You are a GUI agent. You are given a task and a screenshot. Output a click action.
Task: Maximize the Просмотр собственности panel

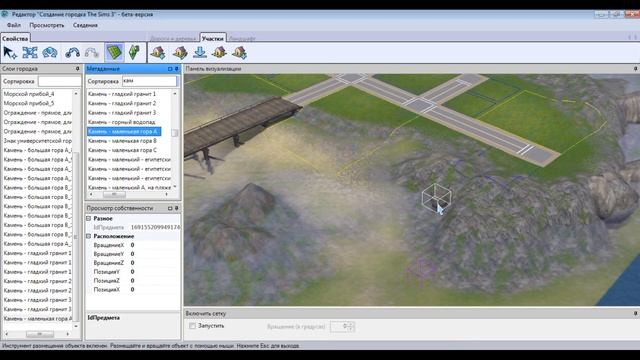click(170, 208)
